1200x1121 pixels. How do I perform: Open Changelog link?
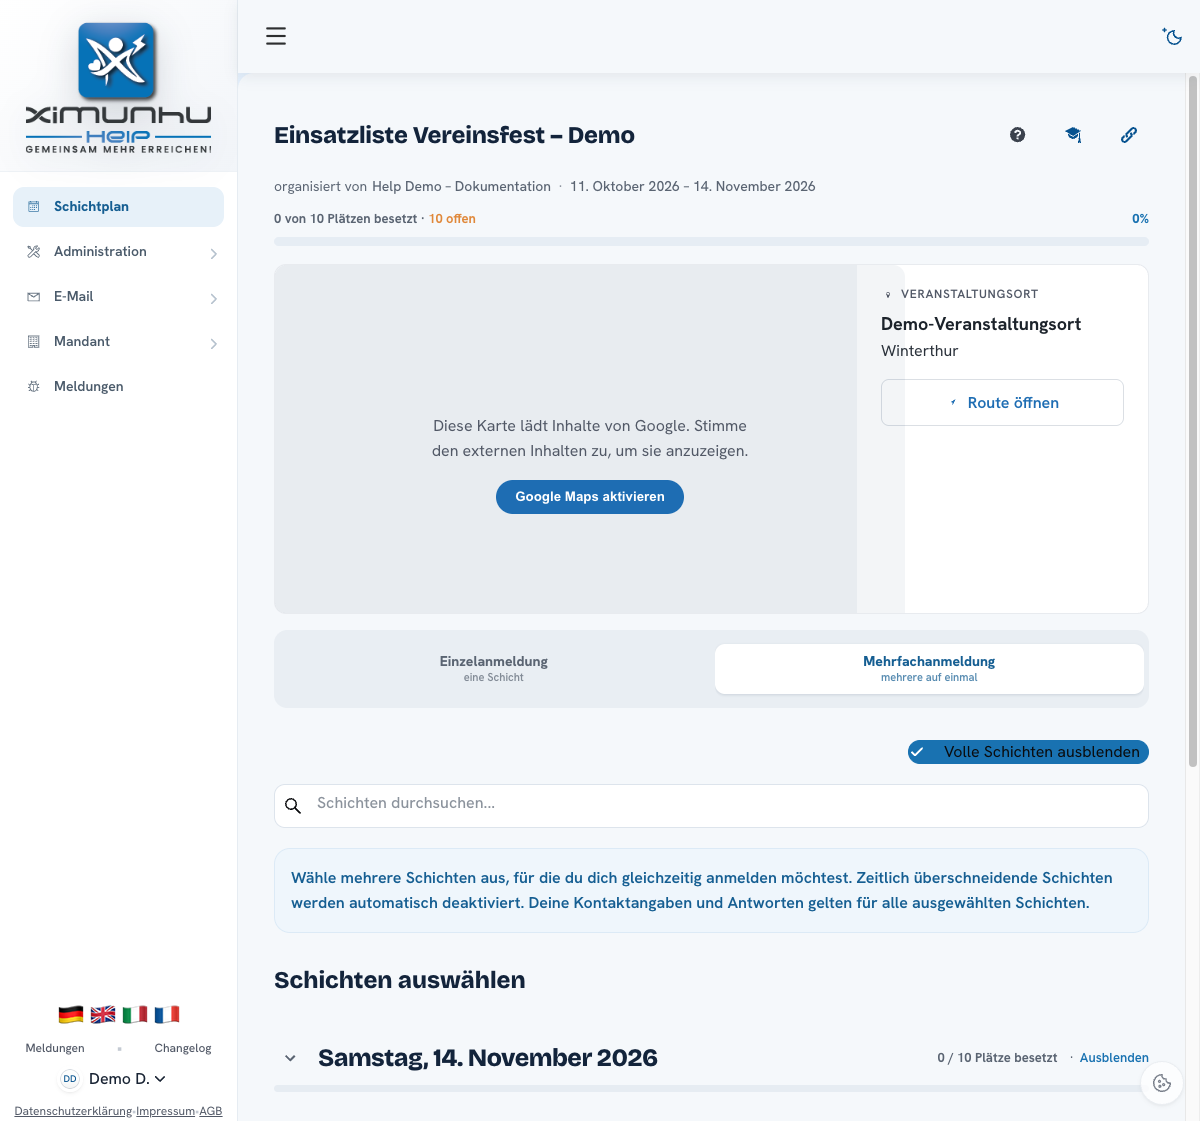tap(183, 1049)
